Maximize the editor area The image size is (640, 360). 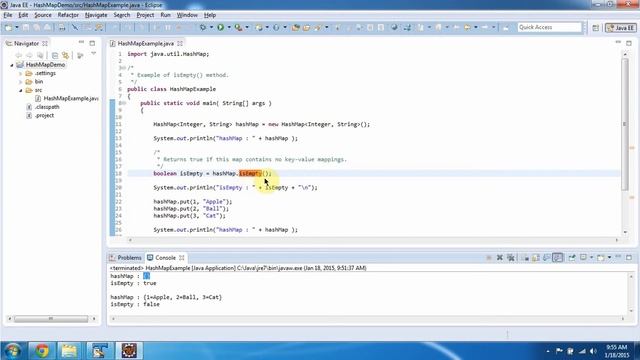click(629, 43)
